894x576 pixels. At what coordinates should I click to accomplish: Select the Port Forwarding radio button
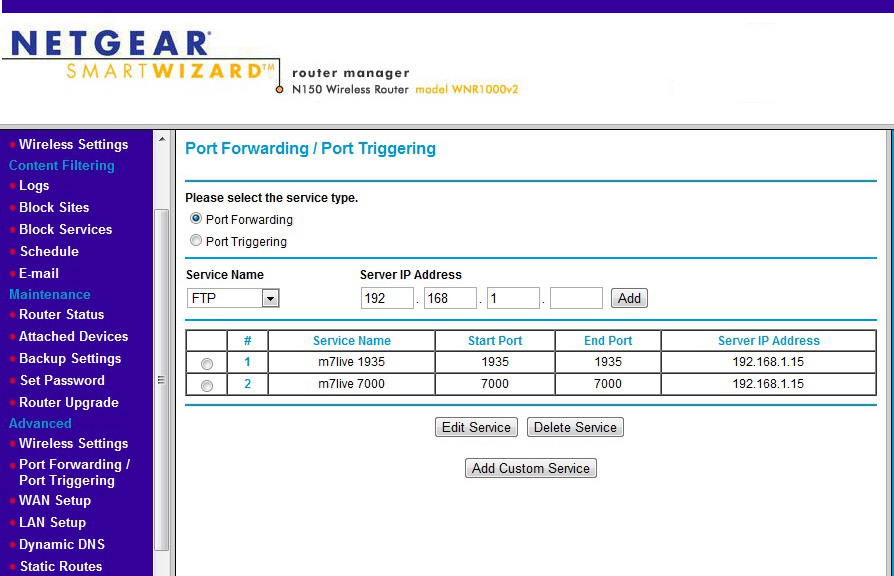tap(196, 218)
